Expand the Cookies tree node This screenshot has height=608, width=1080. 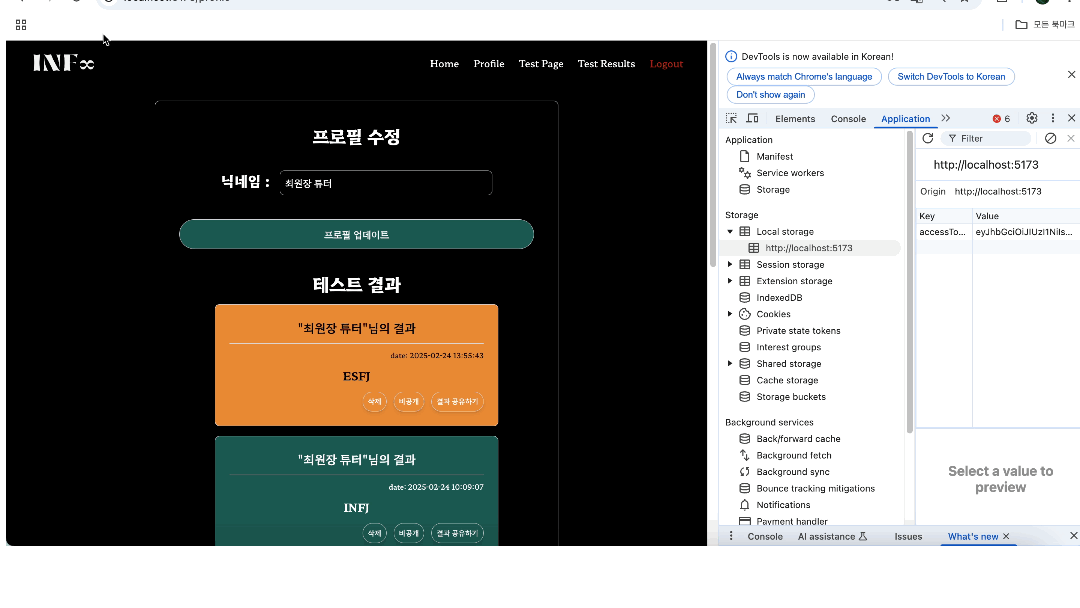(x=730, y=314)
